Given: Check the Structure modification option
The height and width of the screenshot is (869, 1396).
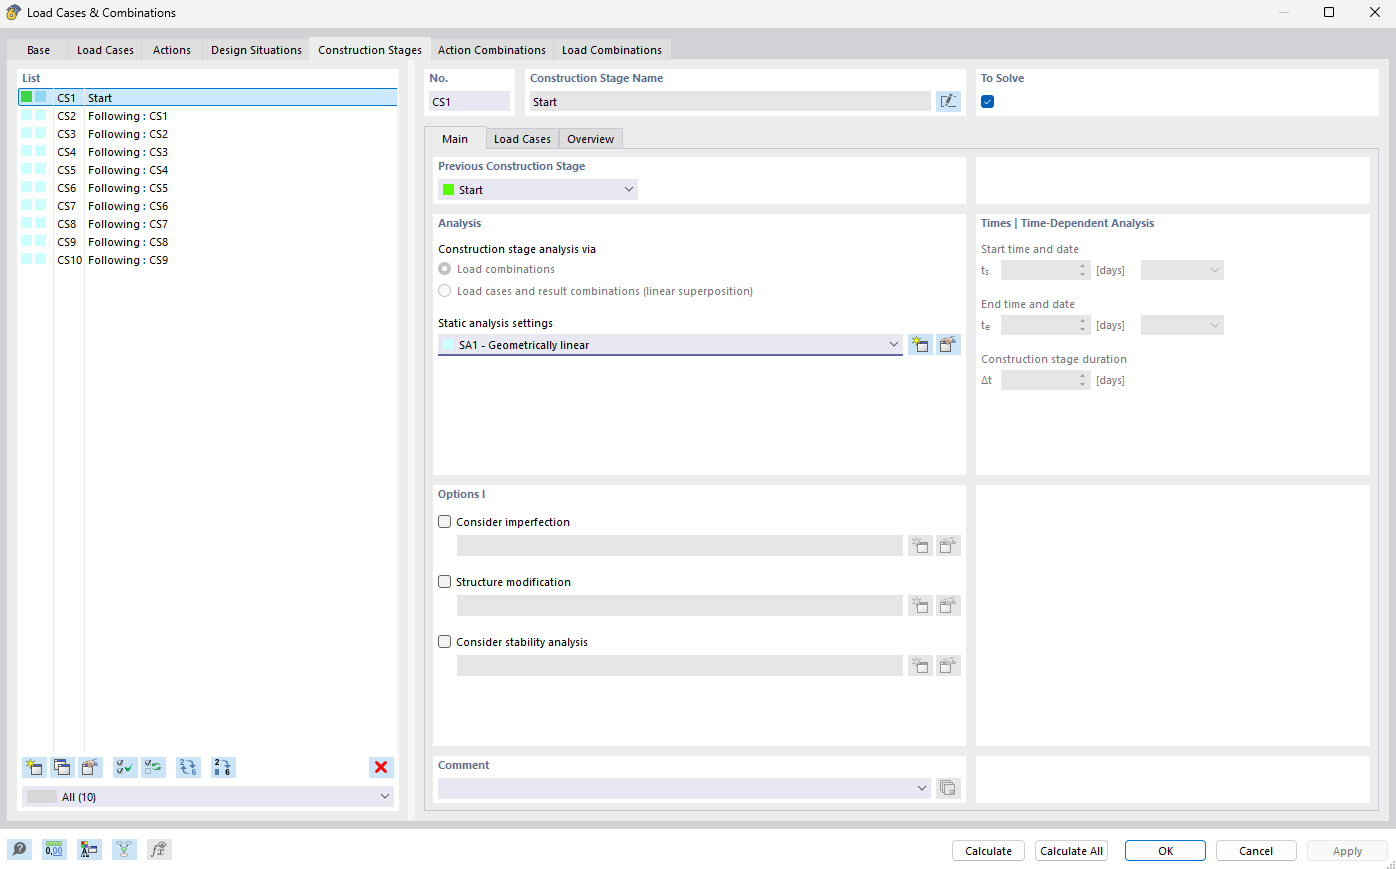Looking at the screenshot, I should click(x=444, y=581).
